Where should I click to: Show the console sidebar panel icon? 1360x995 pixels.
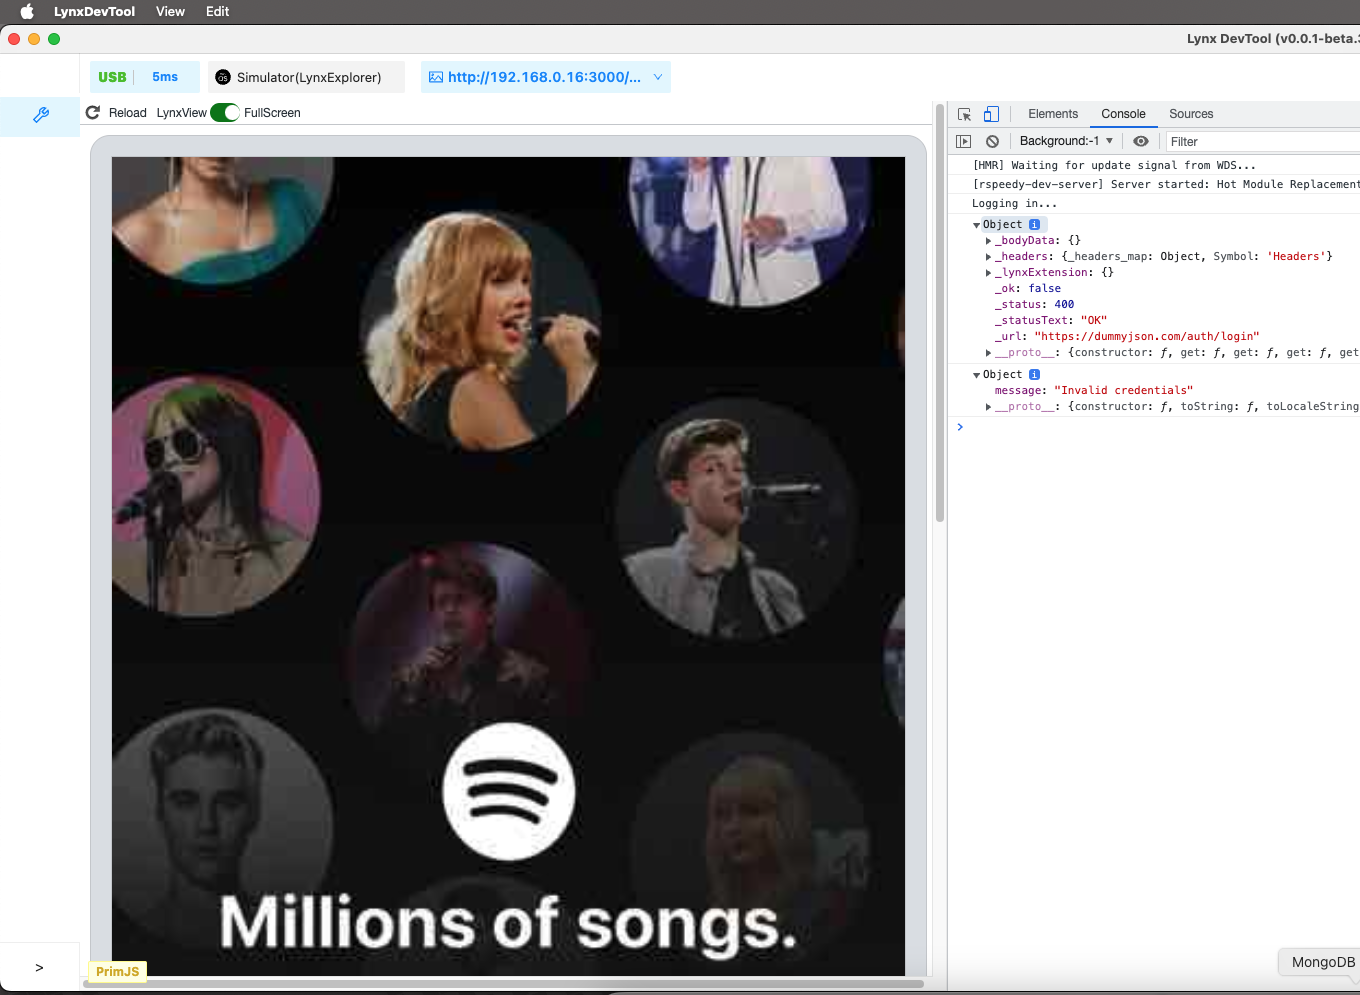point(964,141)
